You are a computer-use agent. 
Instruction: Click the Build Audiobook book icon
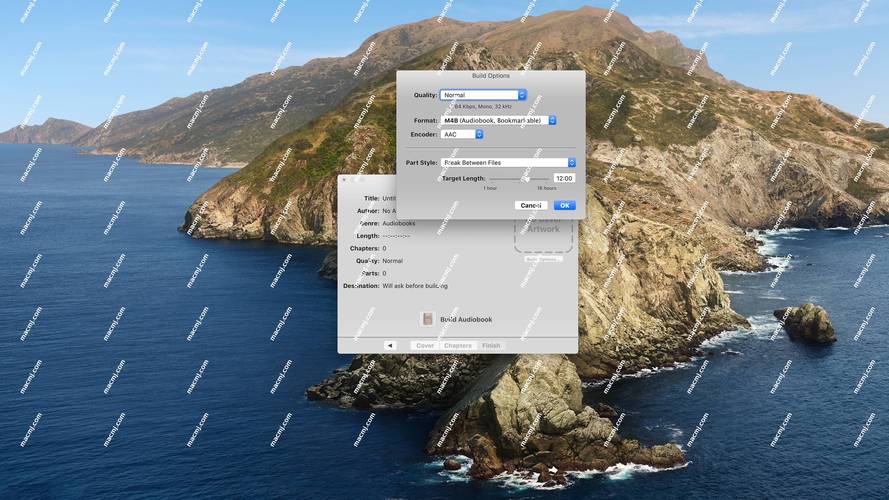point(428,319)
